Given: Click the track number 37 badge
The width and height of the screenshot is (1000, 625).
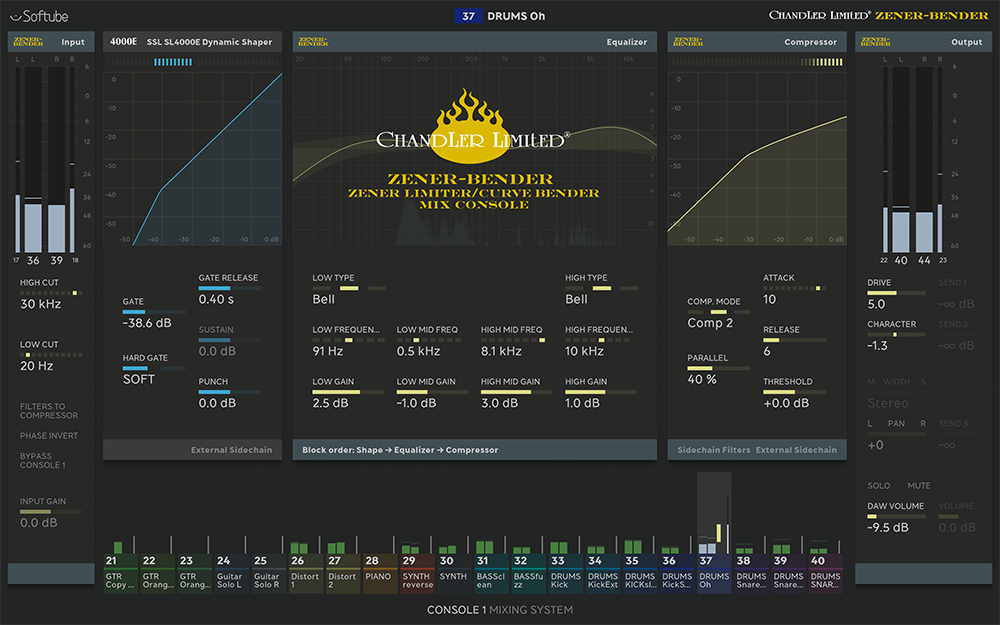Looking at the screenshot, I should tap(468, 15).
